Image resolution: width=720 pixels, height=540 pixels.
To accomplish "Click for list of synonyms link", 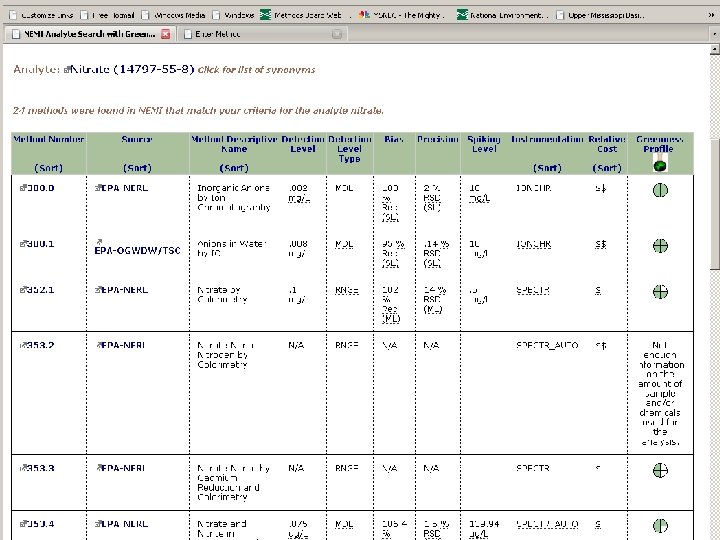I will (x=256, y=70).
